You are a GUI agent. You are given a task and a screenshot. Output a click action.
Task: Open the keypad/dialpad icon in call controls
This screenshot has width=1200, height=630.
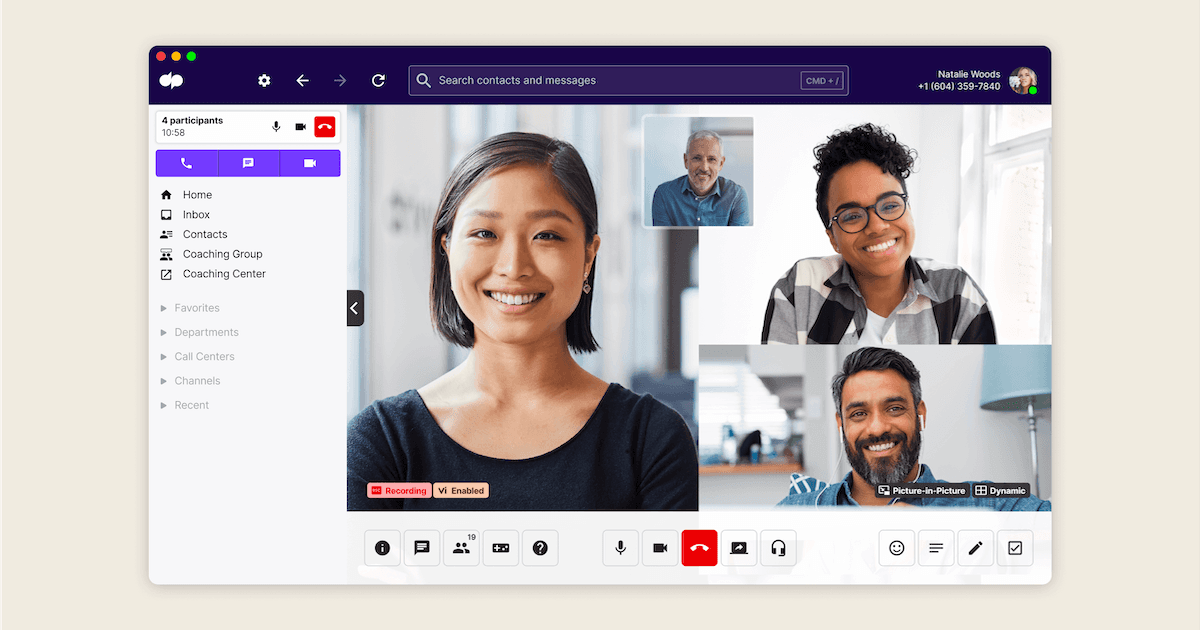click(501, 547)
